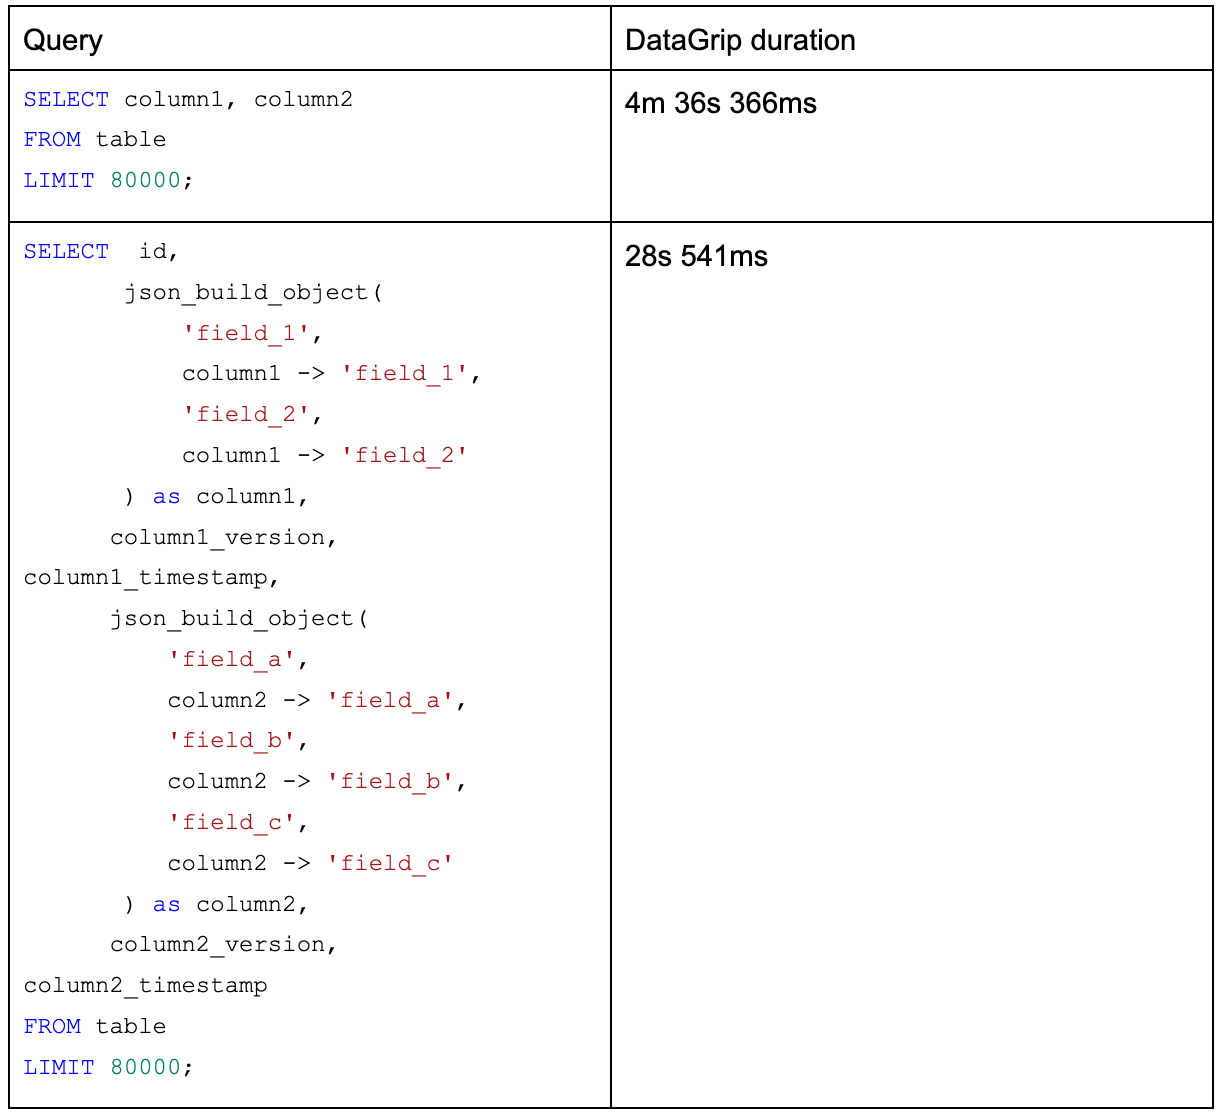
Task: Select the column2_timestamp line
Action: [x=145, y=985]
